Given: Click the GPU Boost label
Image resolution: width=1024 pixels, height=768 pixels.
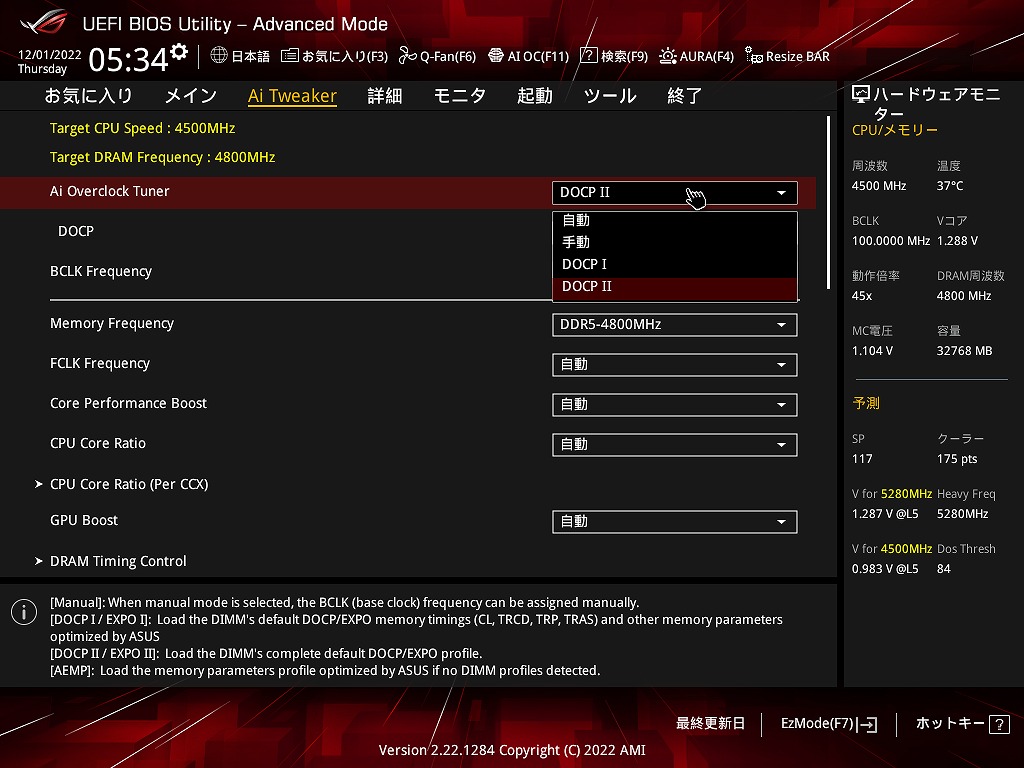Looking at the screenshot, I should 84,520.
